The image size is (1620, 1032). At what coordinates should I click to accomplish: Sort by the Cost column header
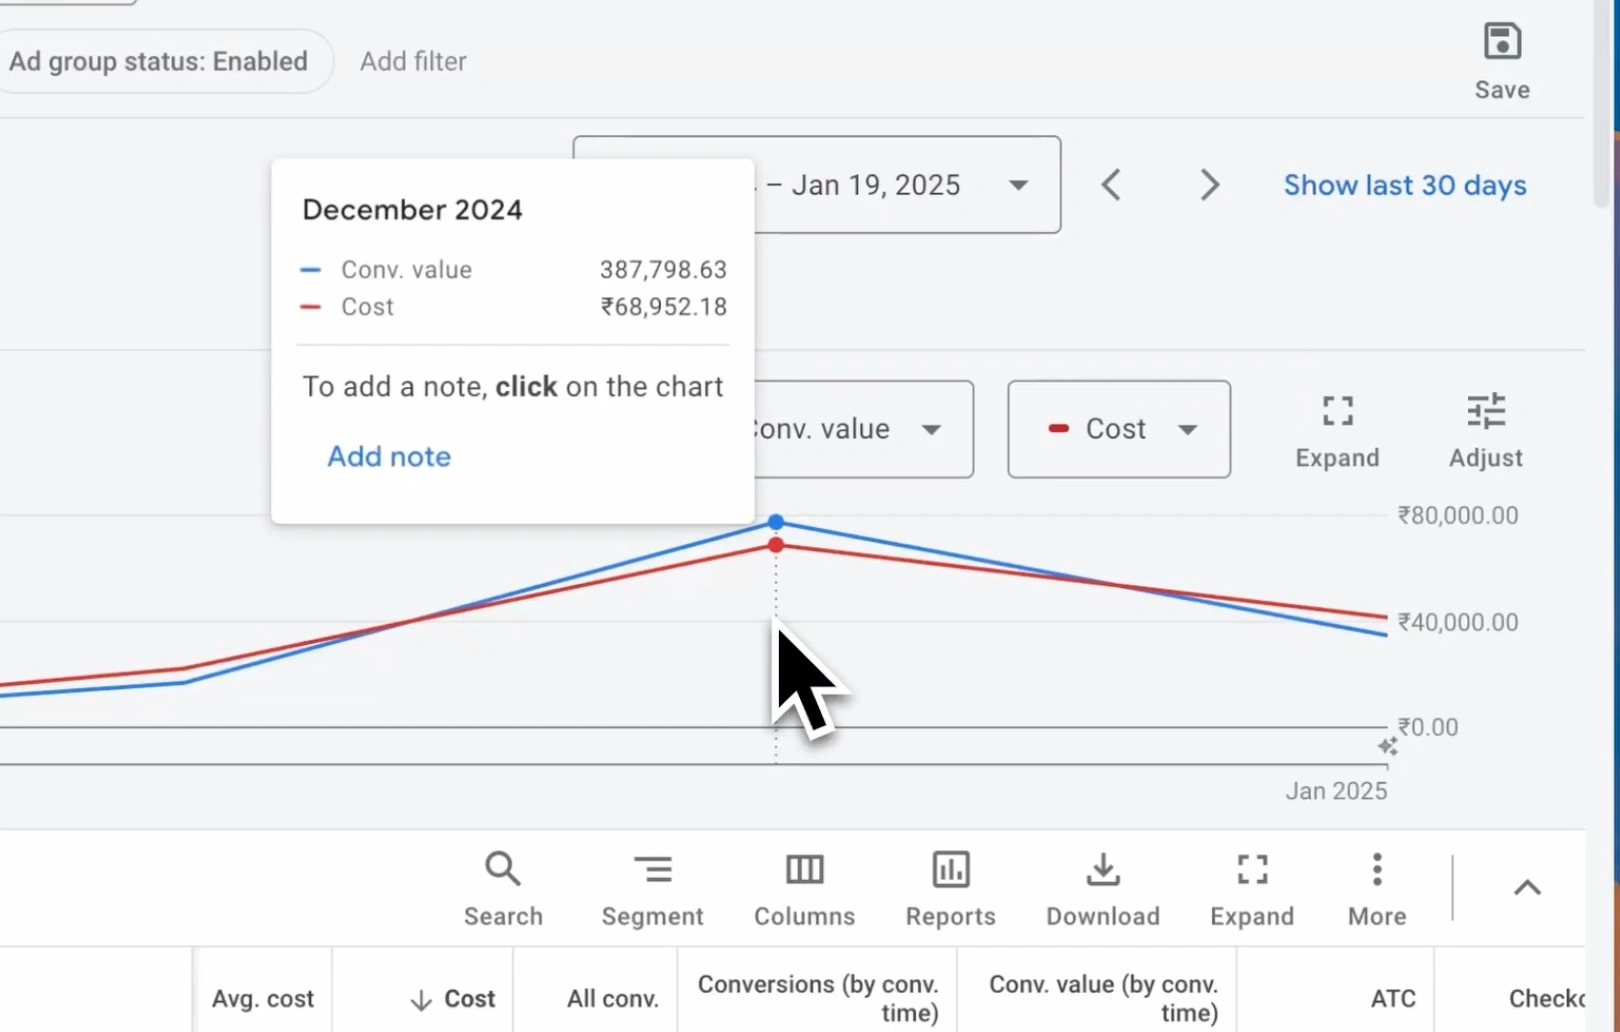coord(453,998)
